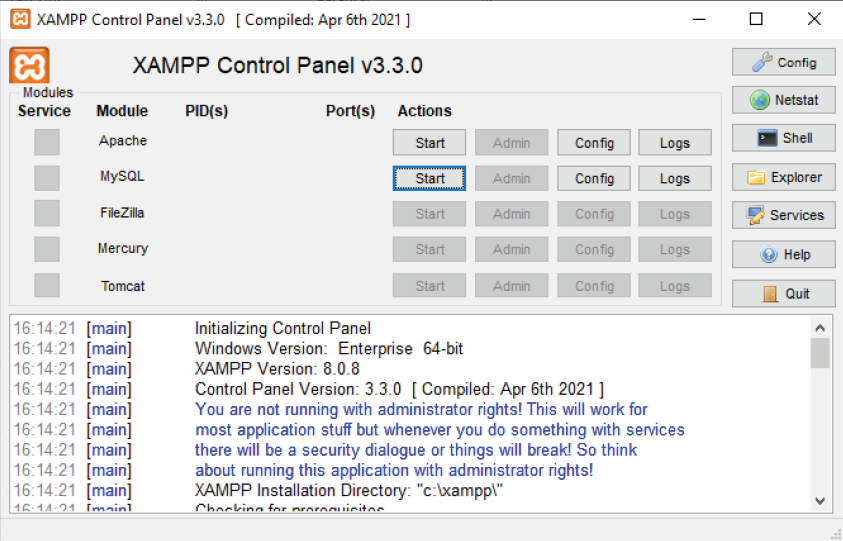
Task: View the Apache Logs list
Action: tap(675, 142)
